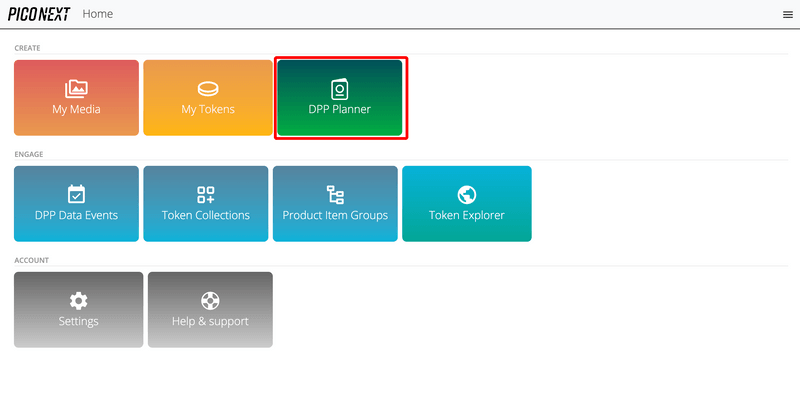The image size is (800, 417).
Task: Open the My Media tile label
Action: [76, 109]
